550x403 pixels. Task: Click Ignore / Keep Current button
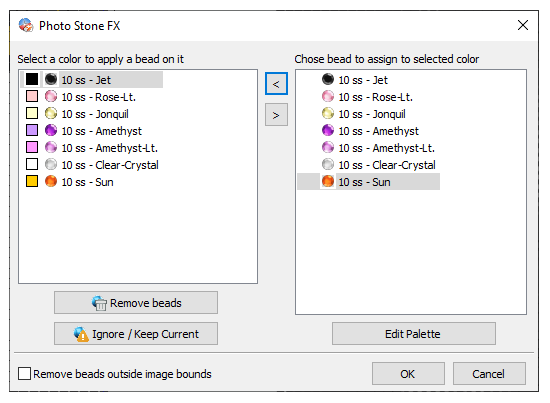click(x=136, y=334)
